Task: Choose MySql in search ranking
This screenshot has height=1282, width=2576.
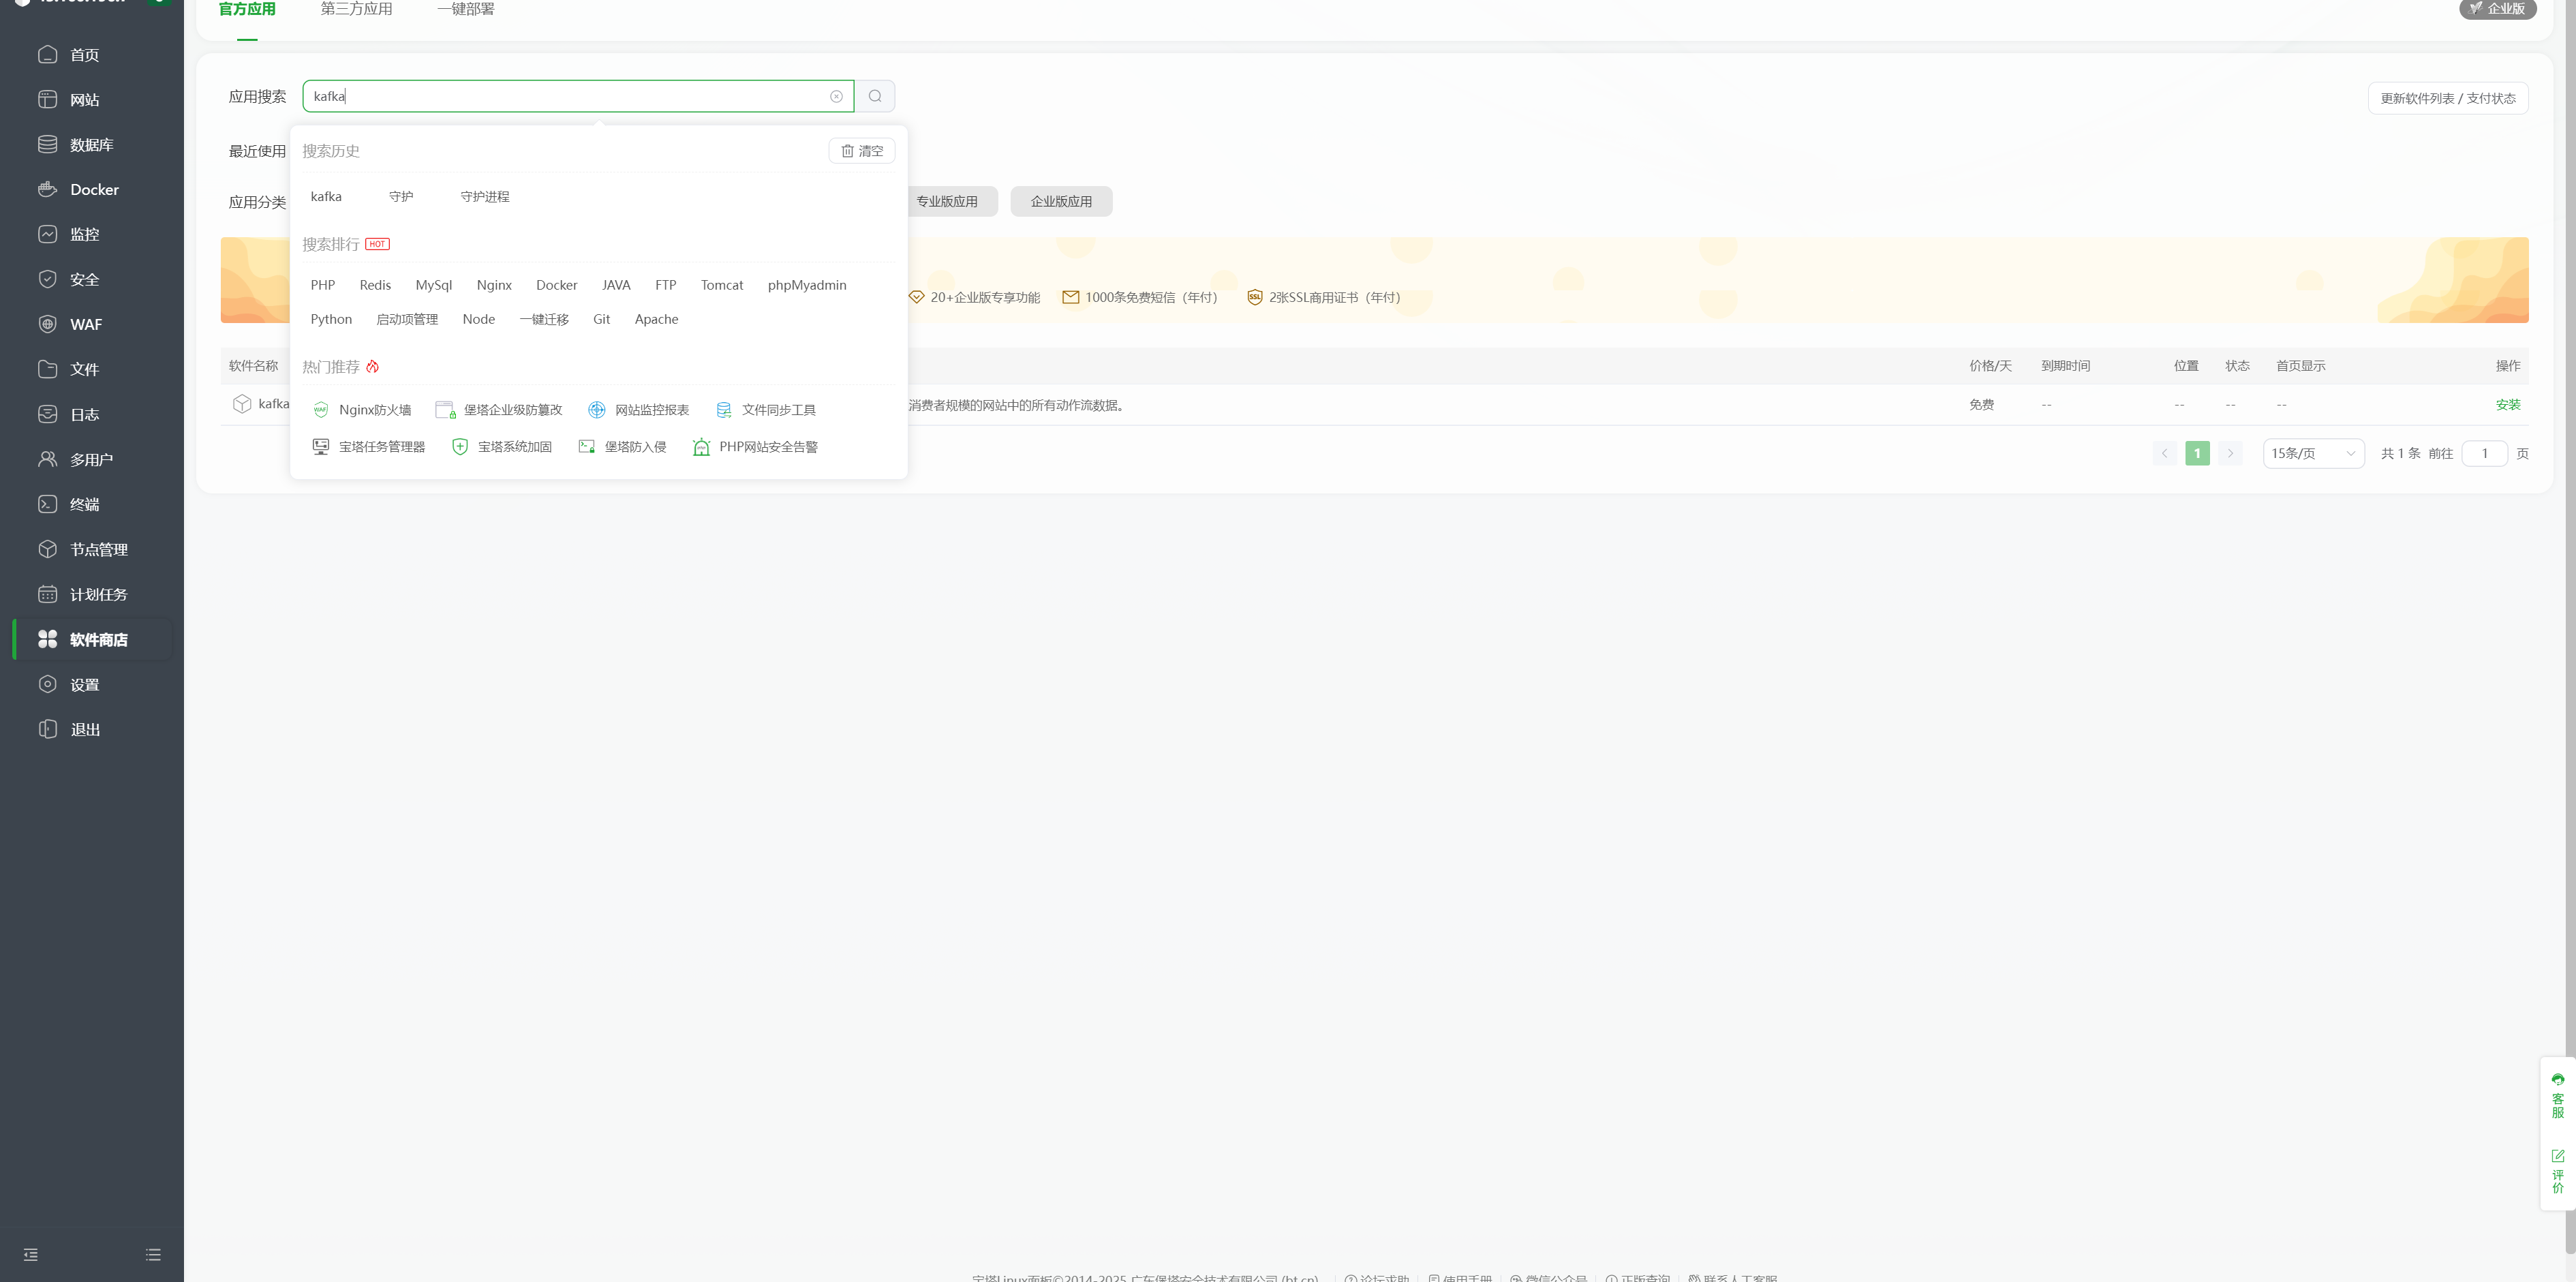Action: coord(434,285)
